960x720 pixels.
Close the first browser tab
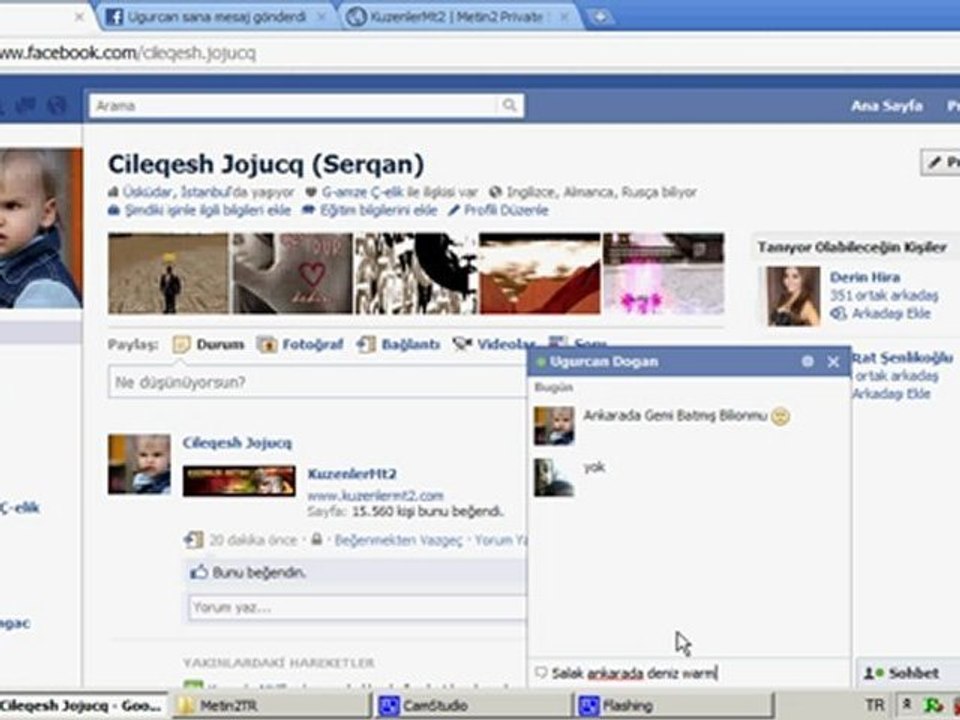pos(79,17)
